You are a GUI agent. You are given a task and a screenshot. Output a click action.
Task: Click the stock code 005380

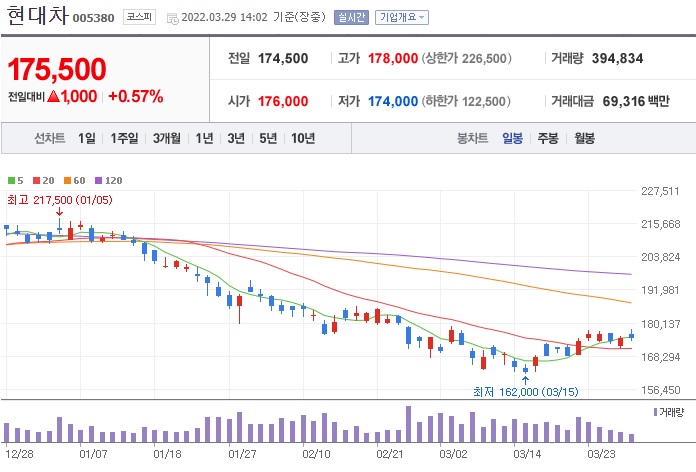tap(93, 18)
